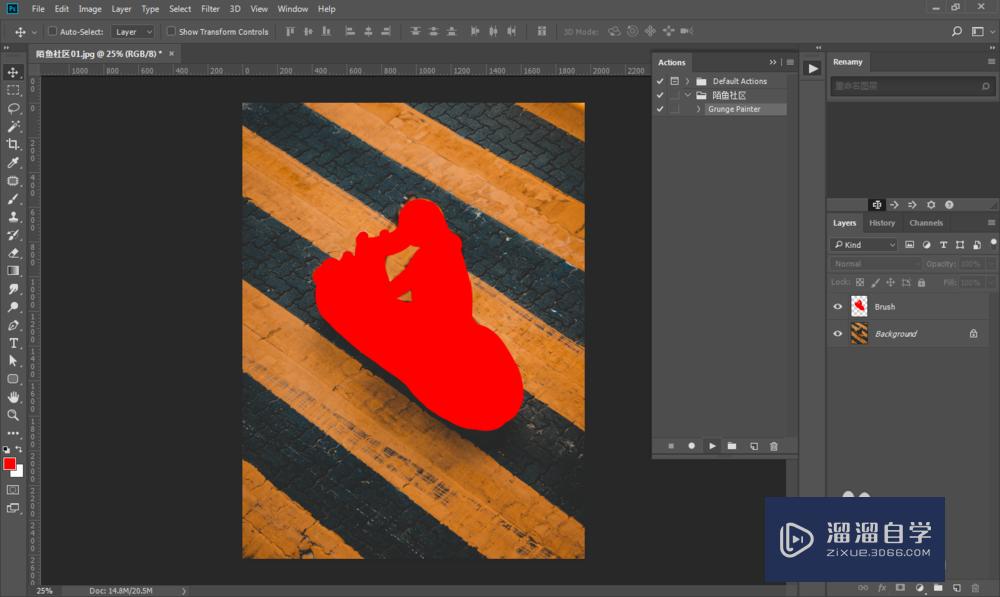Expand the Default Actions folder
The height and width of the screenshot is (597, 1000).
(688, 81)
